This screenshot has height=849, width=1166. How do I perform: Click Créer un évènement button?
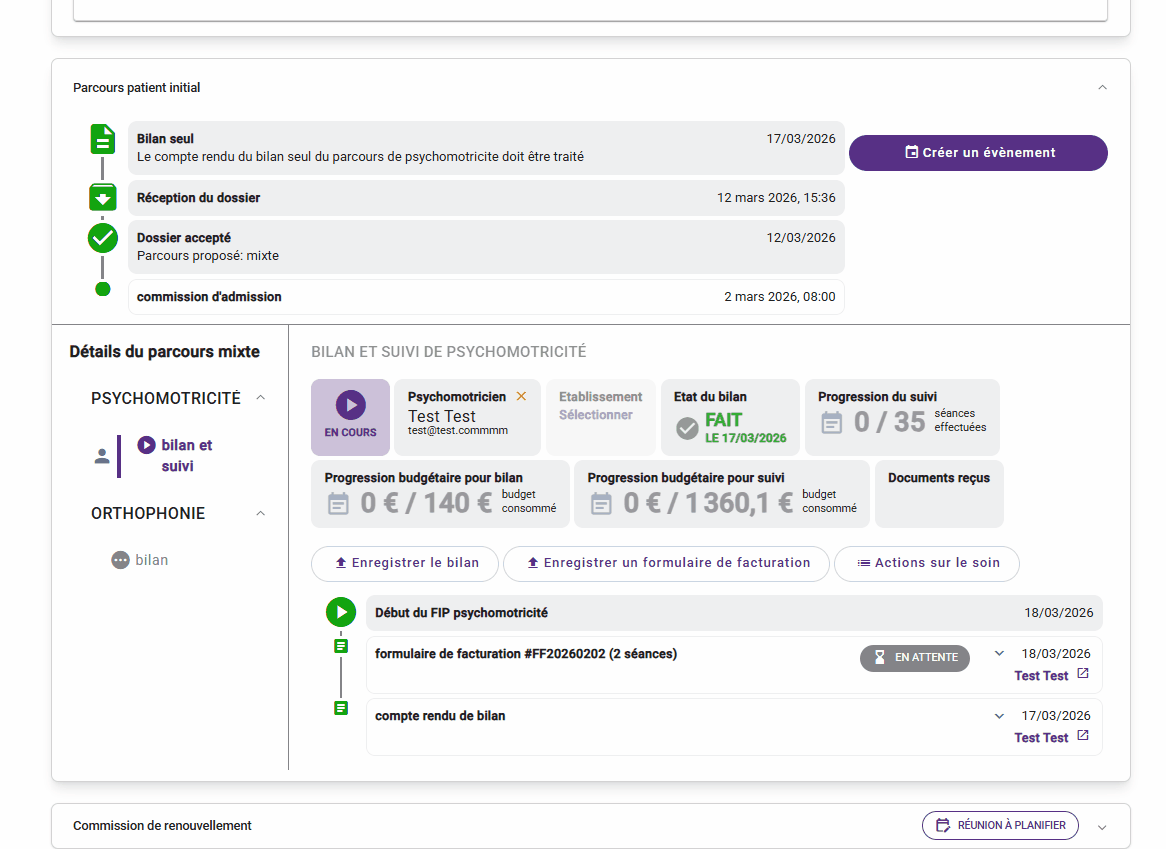[x=978, y=153]
